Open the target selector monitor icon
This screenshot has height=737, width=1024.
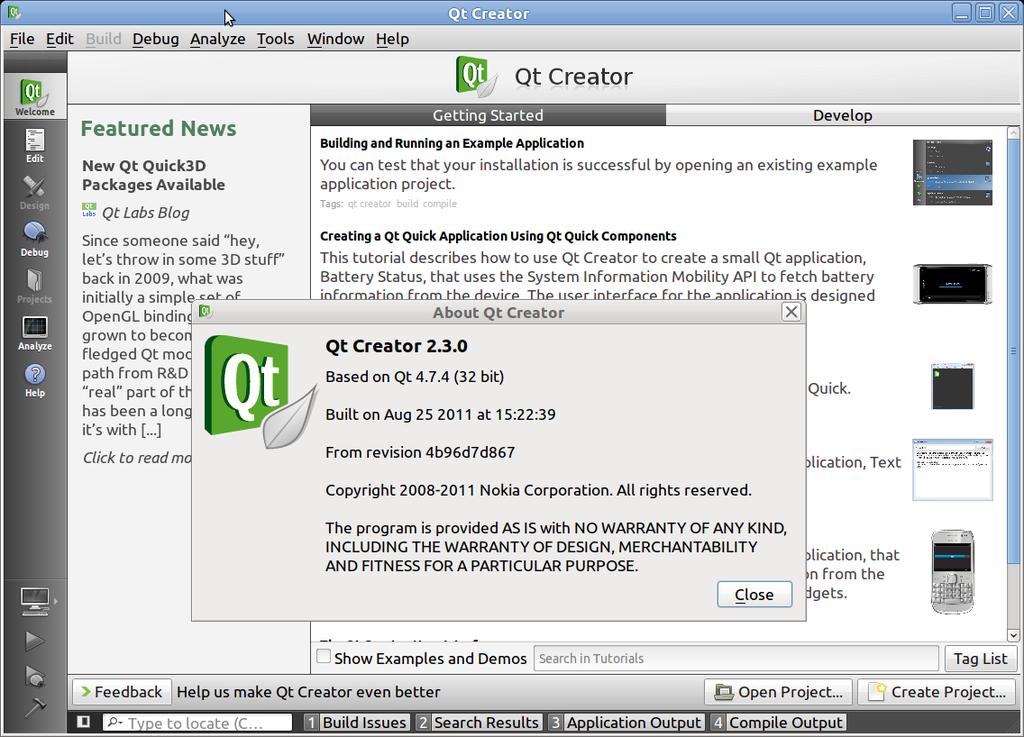click(35, 601)
